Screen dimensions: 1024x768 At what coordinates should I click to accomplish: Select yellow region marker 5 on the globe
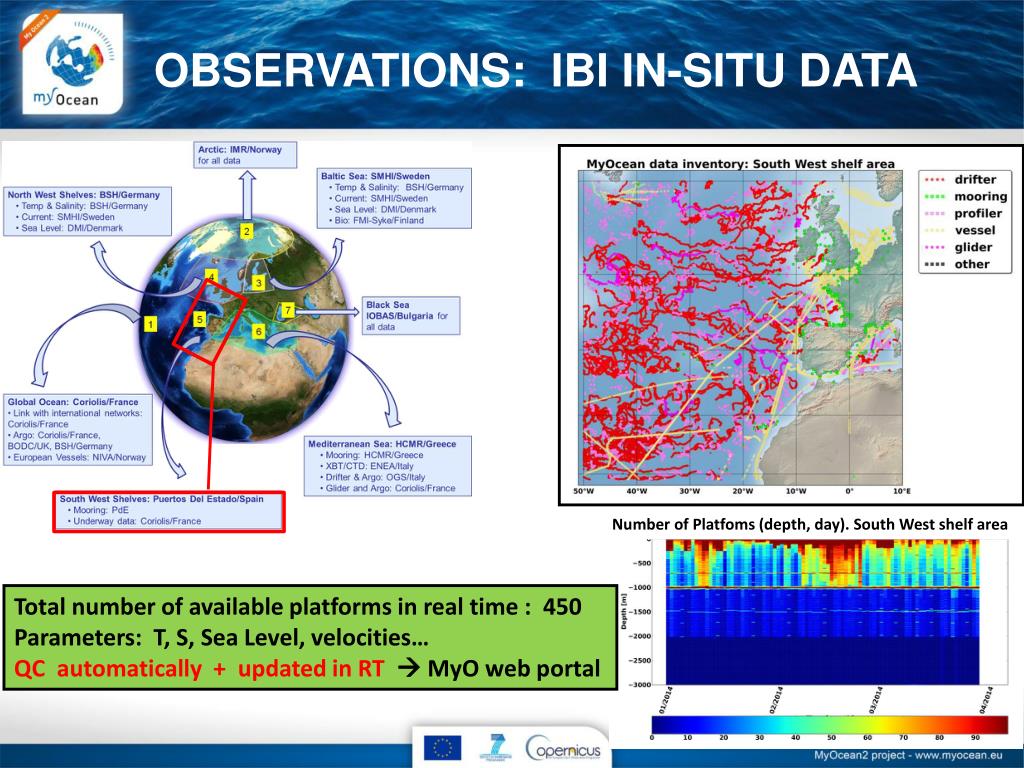click(x=199, y=319)
